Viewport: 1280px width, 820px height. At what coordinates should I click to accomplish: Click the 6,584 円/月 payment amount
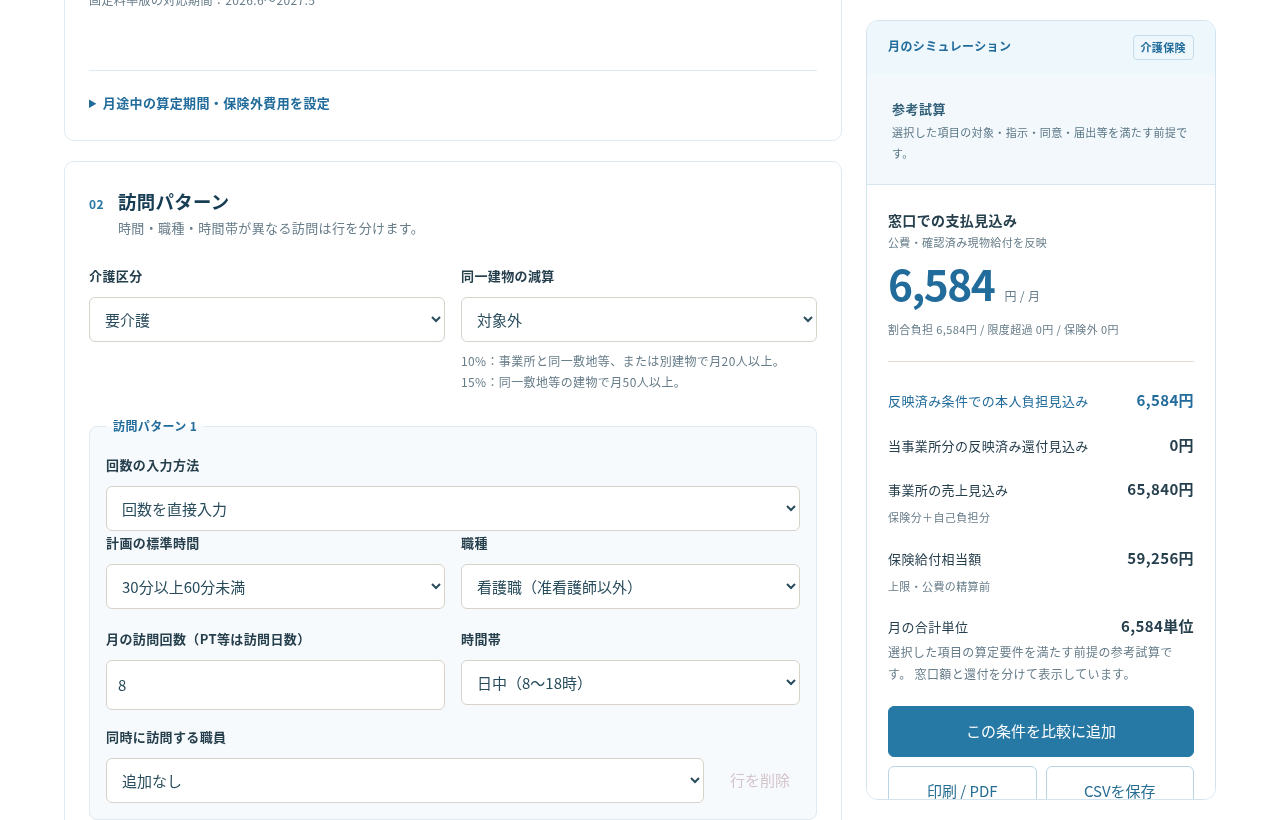[964, 285]
